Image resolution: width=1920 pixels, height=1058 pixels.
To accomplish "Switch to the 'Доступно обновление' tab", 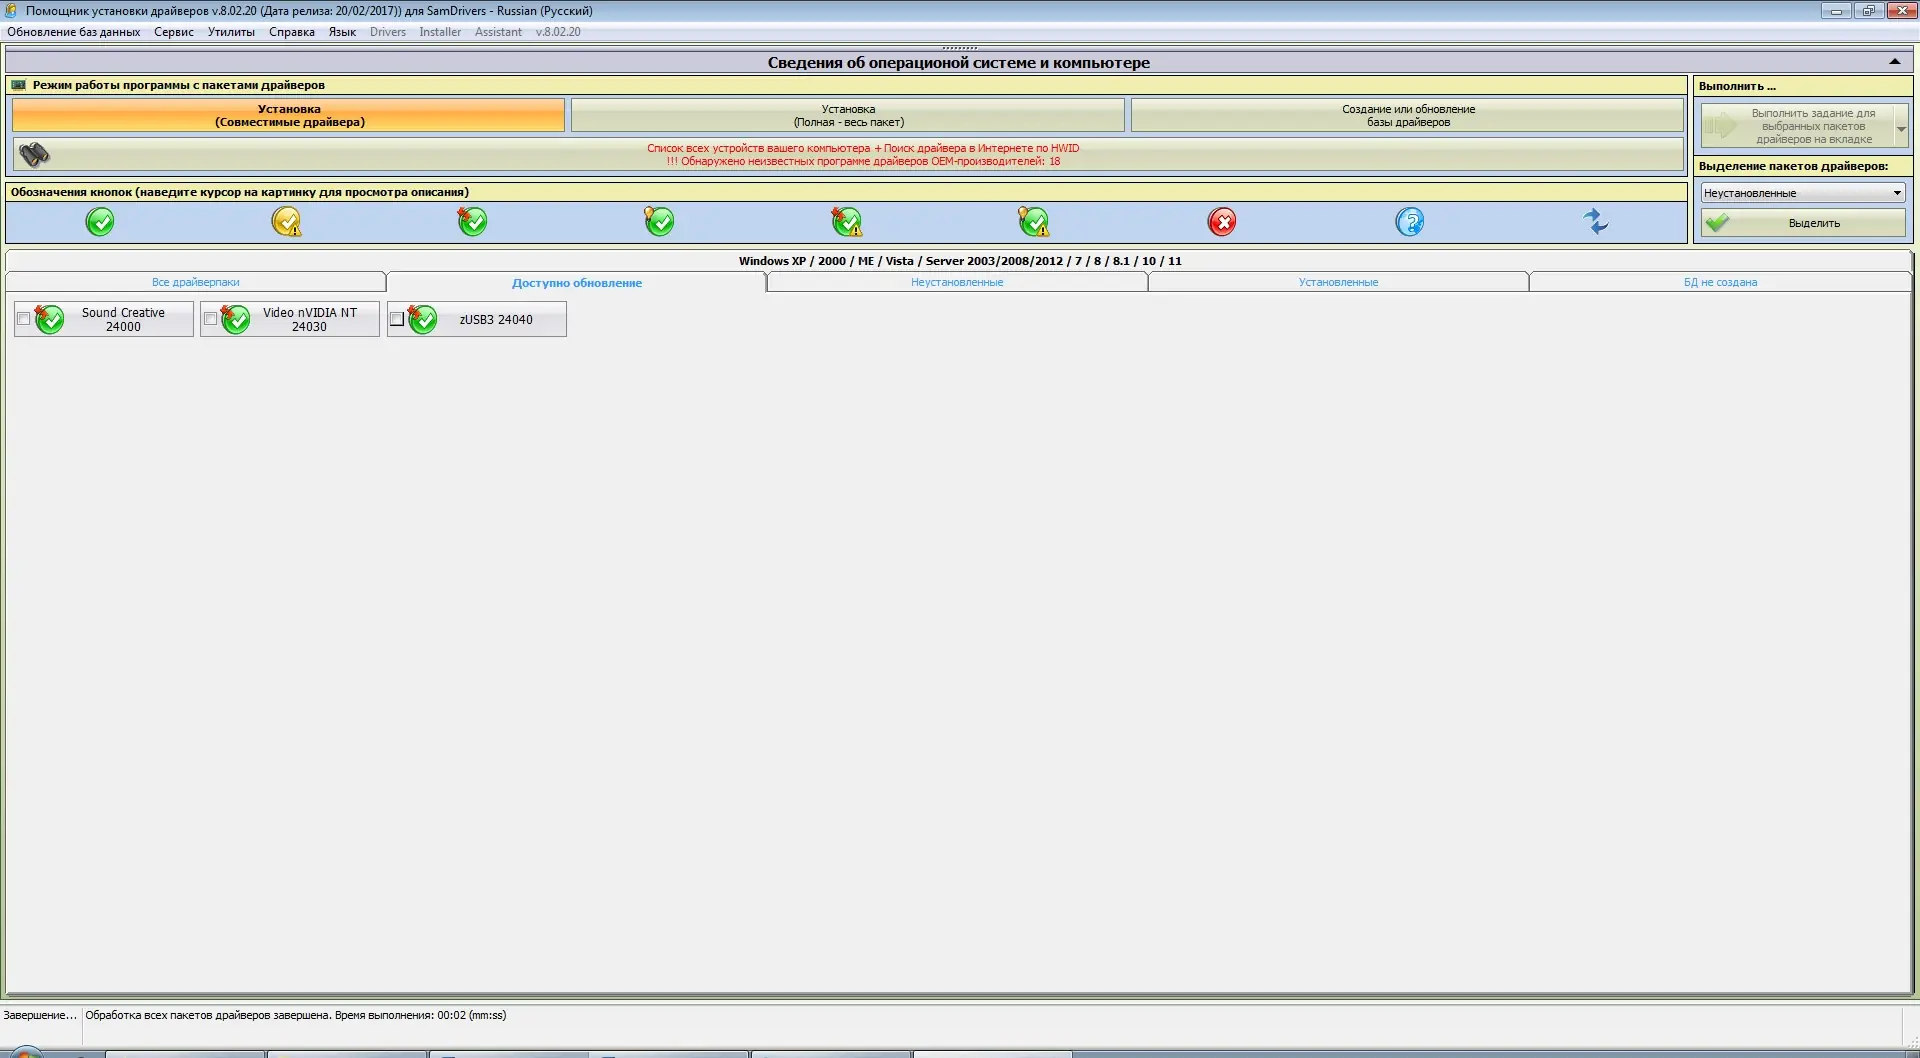I will click(x=577, y=283).
